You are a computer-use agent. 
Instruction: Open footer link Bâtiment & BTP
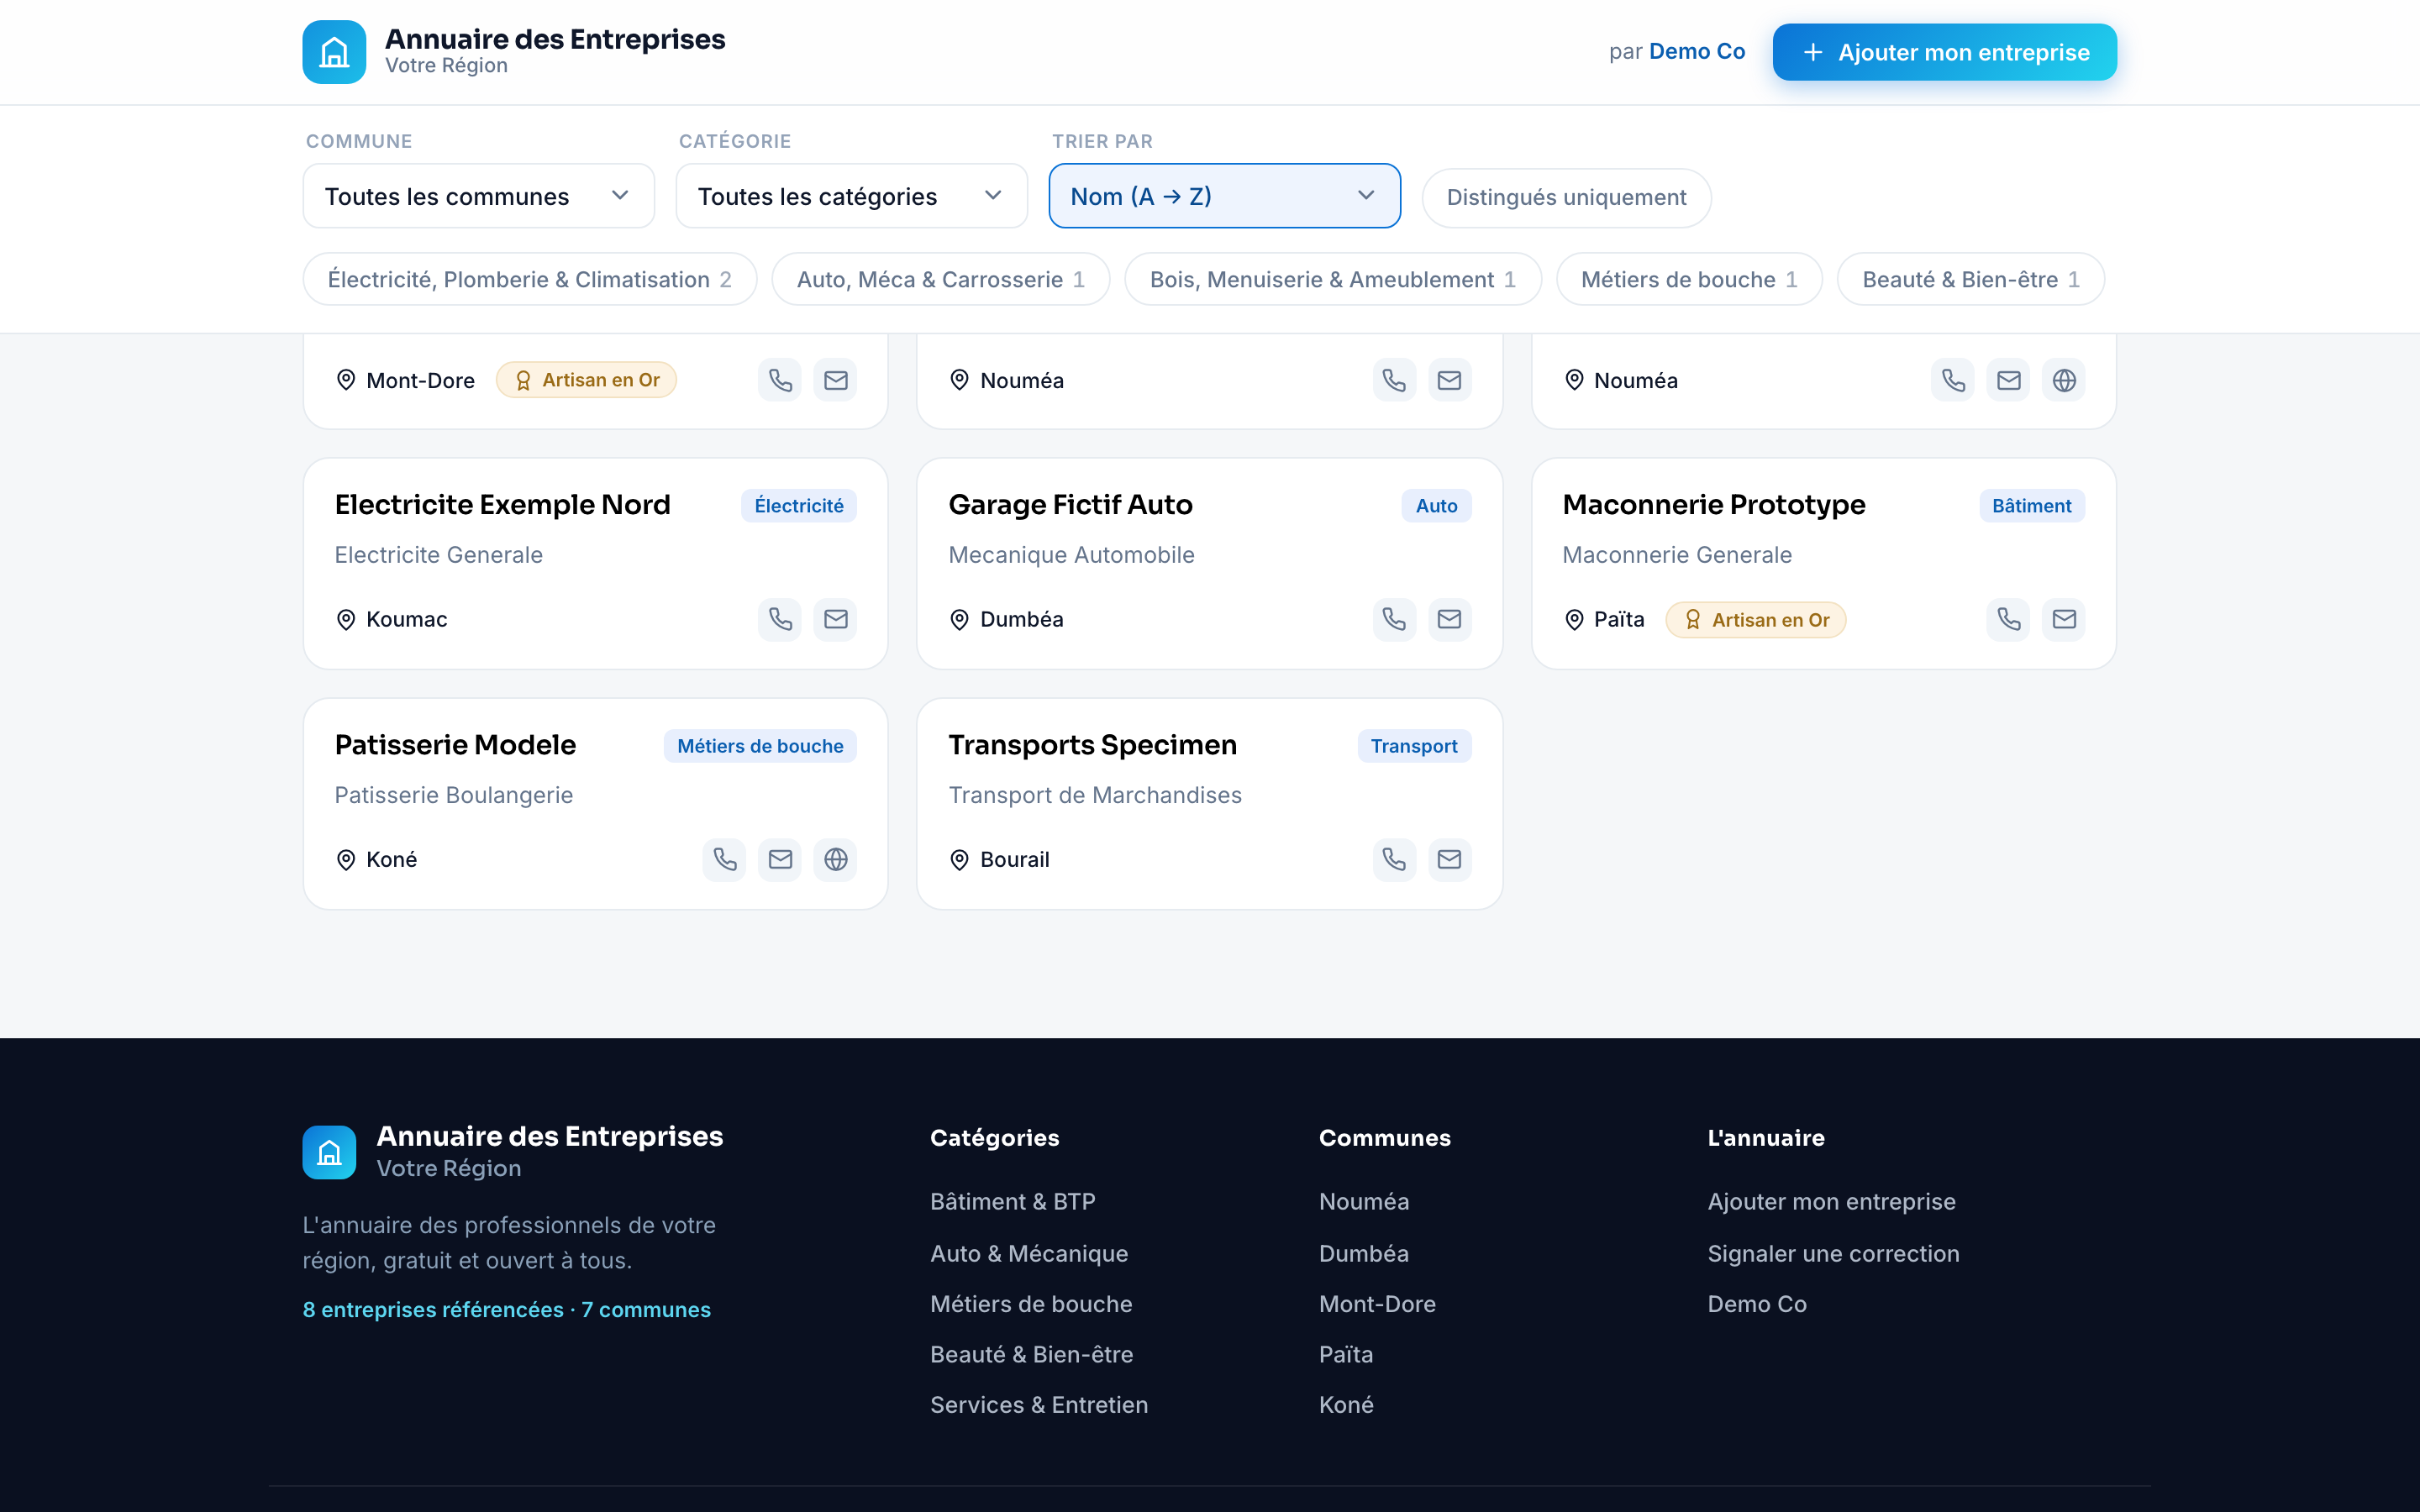pos(1012,1201)
